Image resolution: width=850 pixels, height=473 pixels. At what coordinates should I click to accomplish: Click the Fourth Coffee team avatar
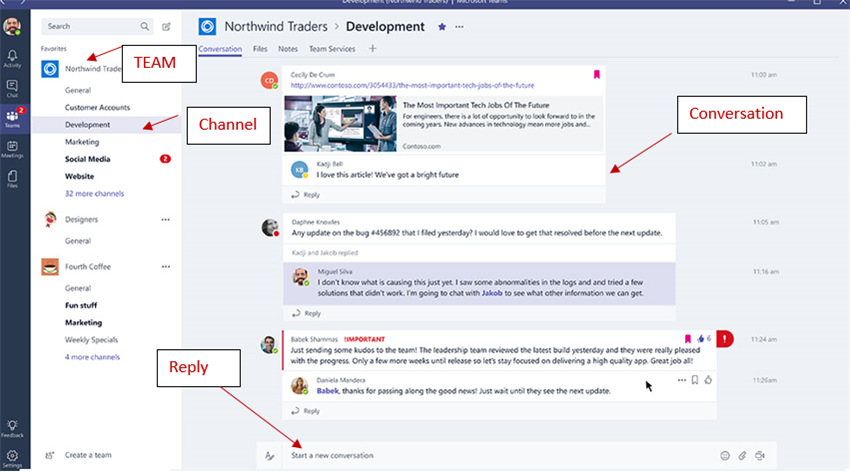click(x=50, y=267)
